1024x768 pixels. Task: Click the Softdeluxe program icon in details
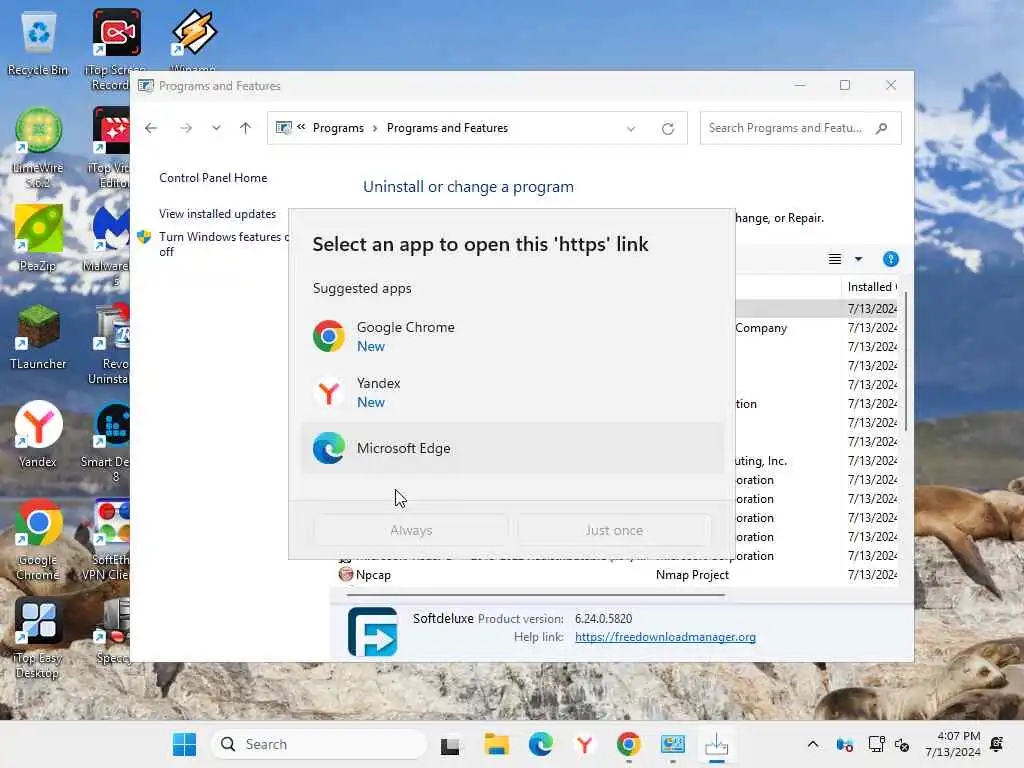tap(372, 632)
